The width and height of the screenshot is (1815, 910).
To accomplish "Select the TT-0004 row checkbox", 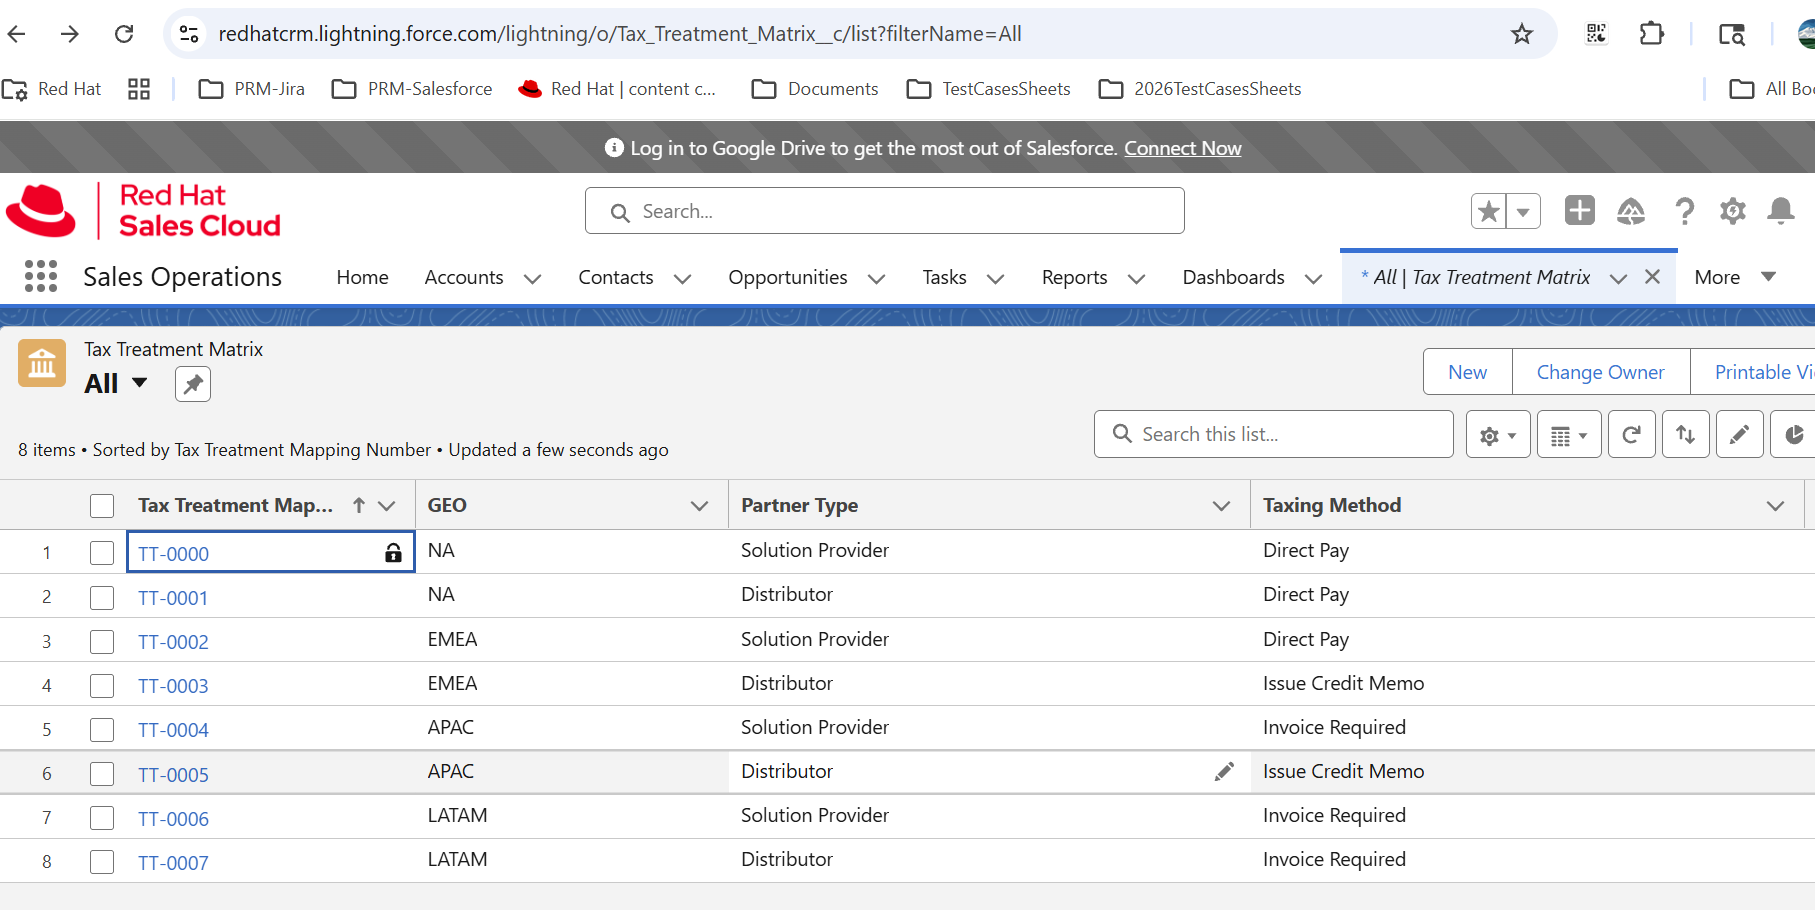I will pos(102,730).
